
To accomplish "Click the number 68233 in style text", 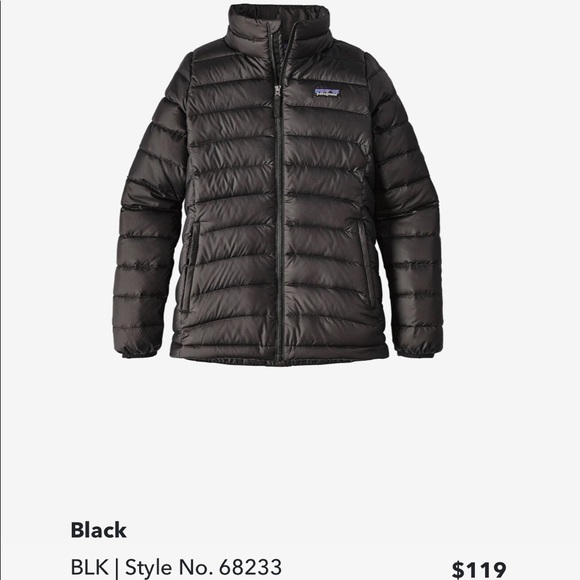I will pos(250,567).
